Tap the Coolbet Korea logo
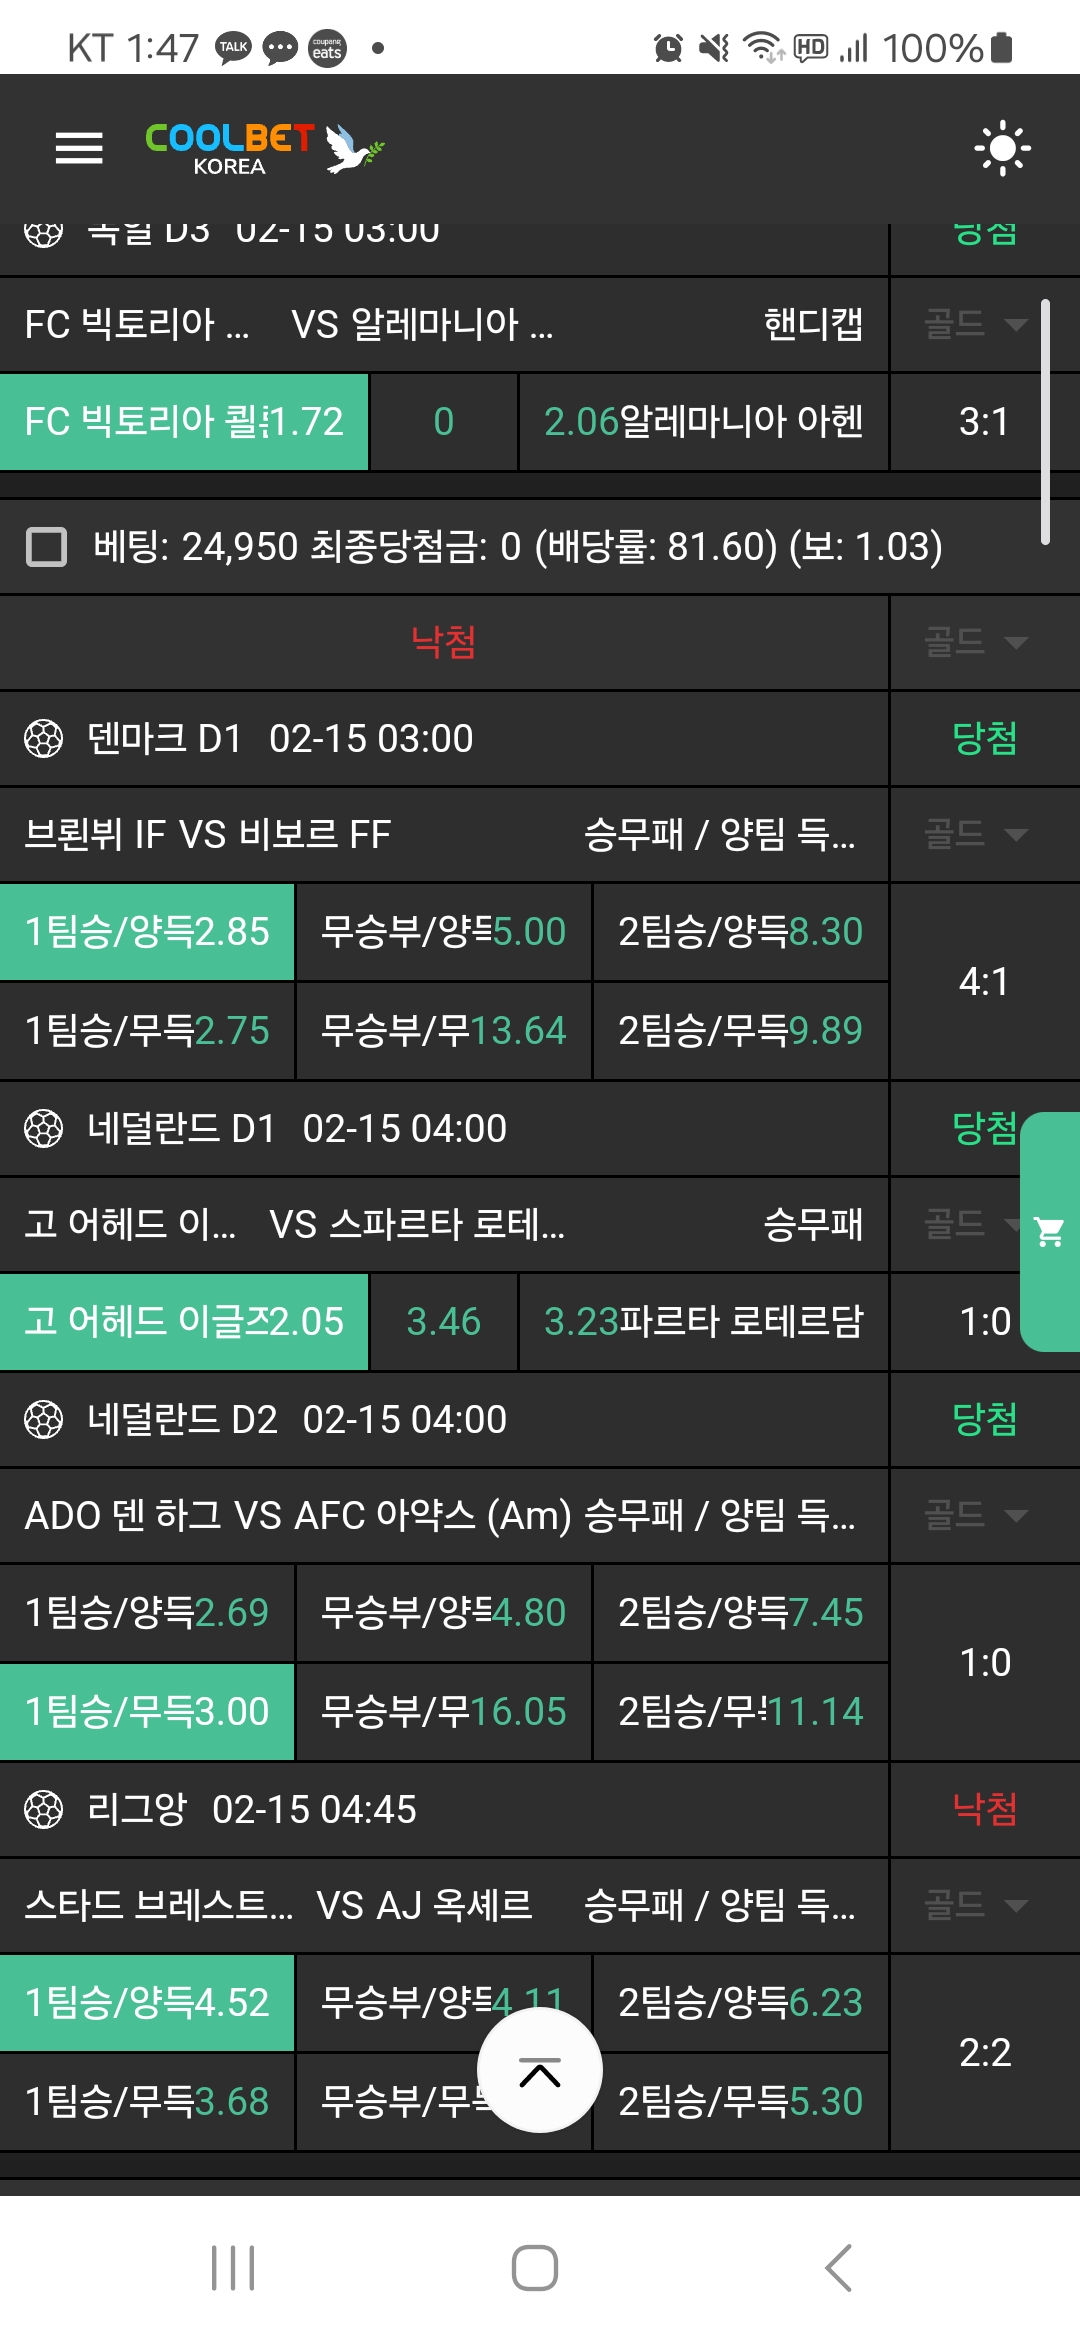 (x=264, y=148)
